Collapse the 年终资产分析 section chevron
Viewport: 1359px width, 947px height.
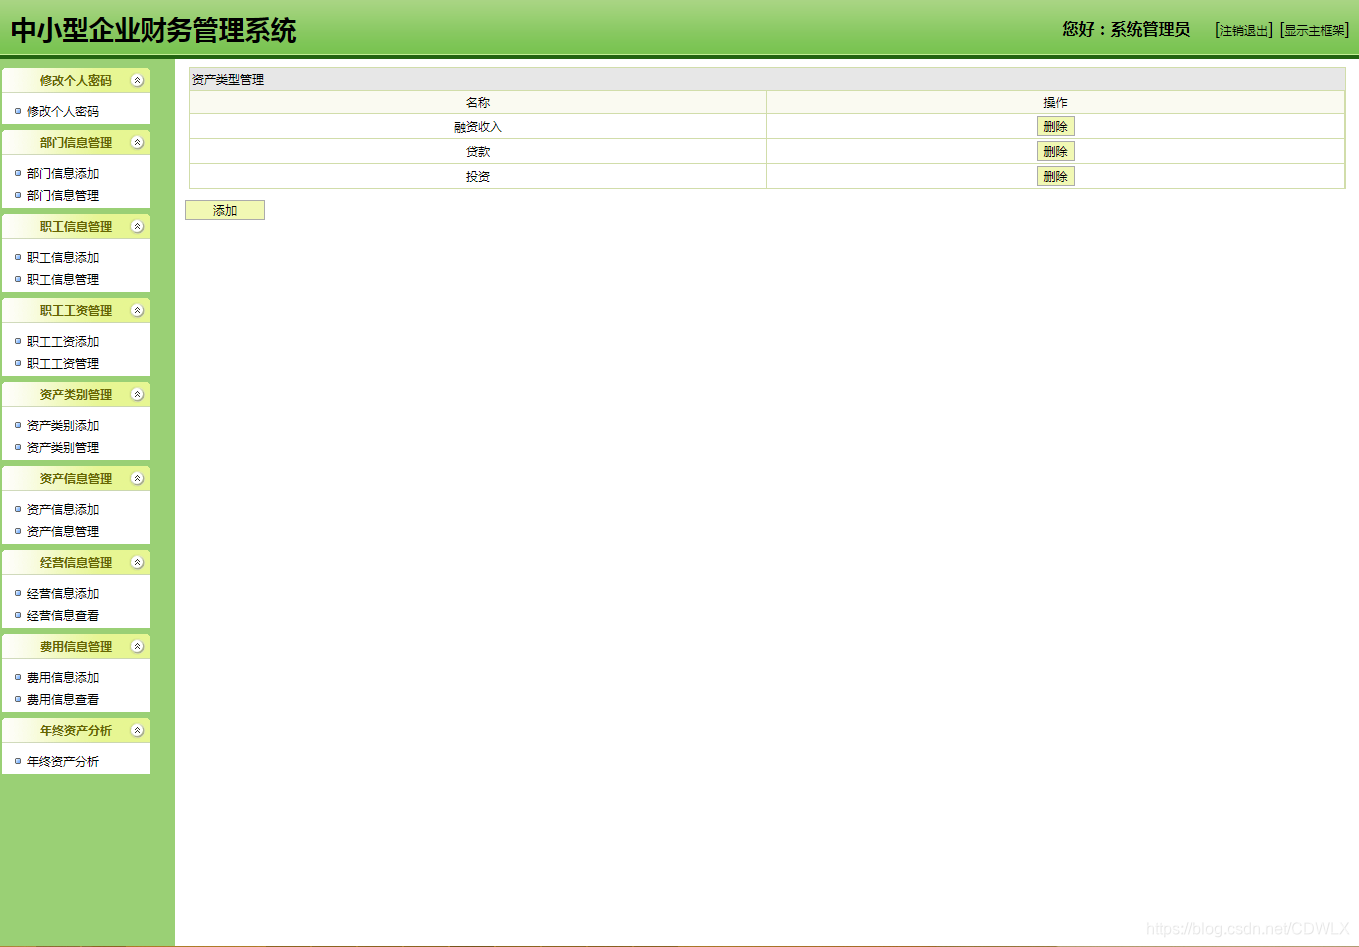[138, 731]
